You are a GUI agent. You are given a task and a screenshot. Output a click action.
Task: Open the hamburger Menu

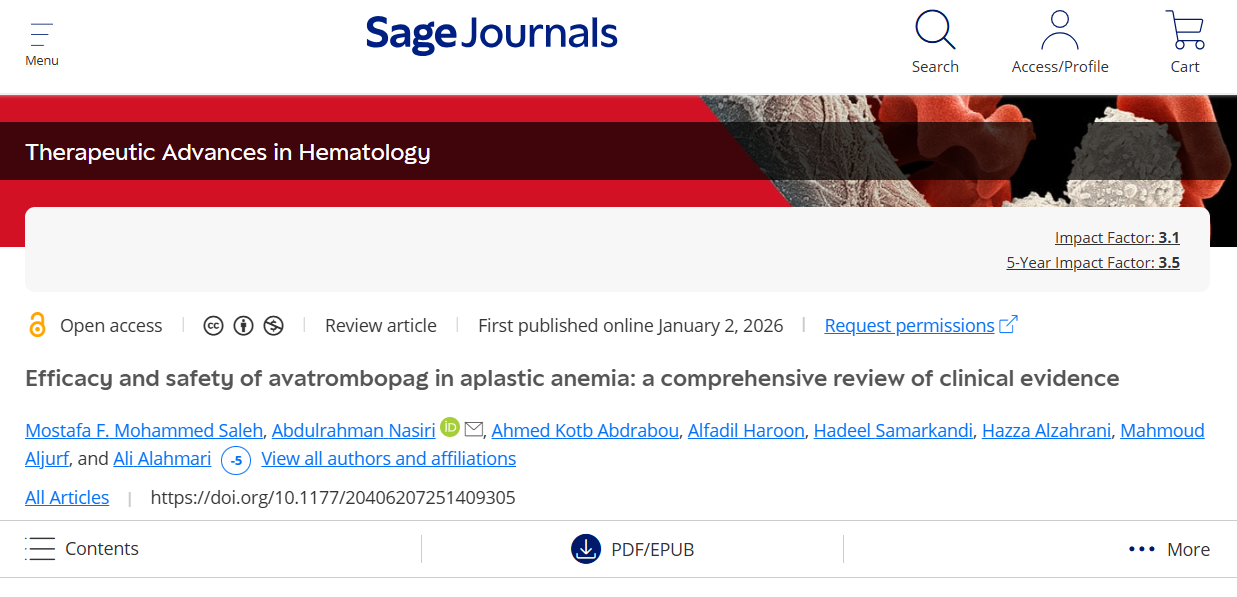point(40,36)
